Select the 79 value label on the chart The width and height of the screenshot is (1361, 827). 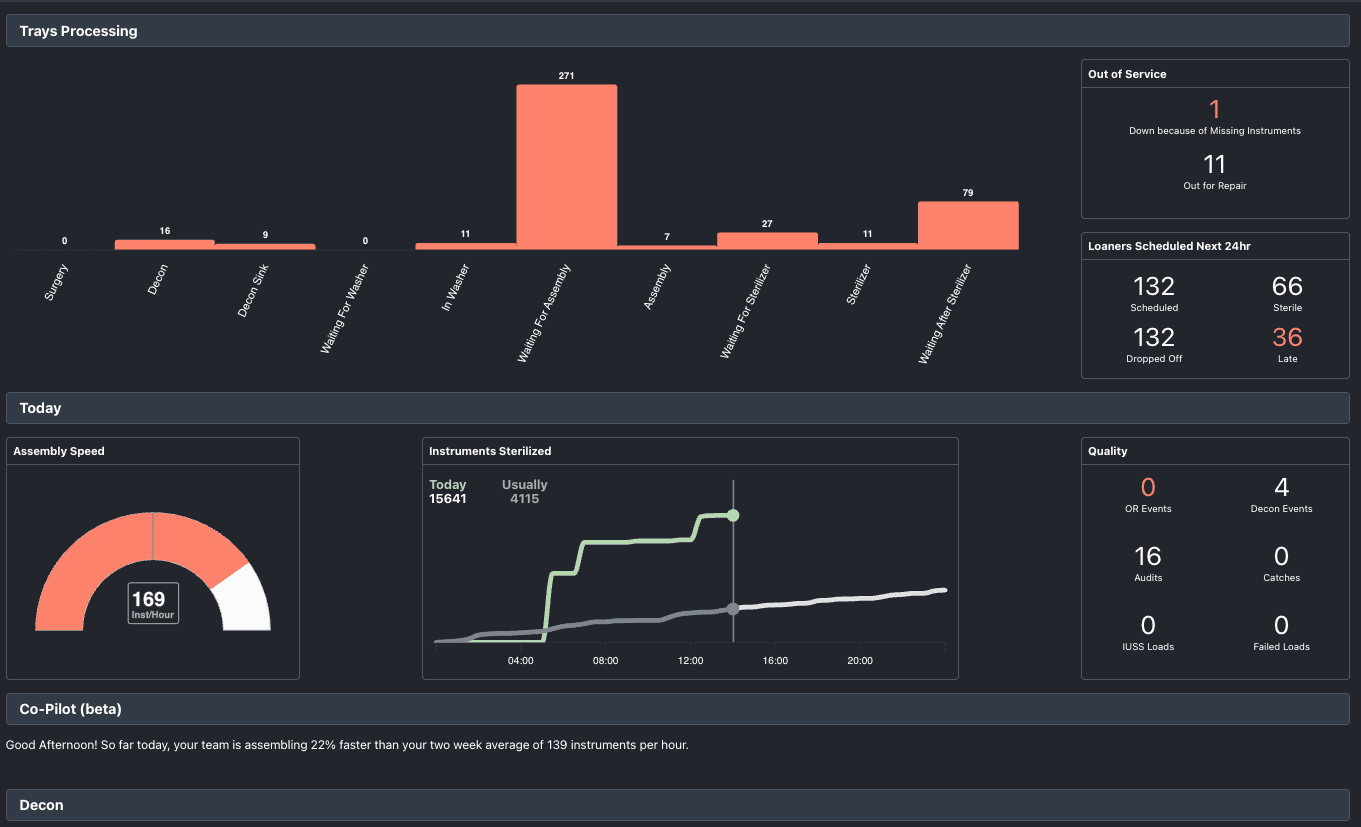[x=968, y=193]
